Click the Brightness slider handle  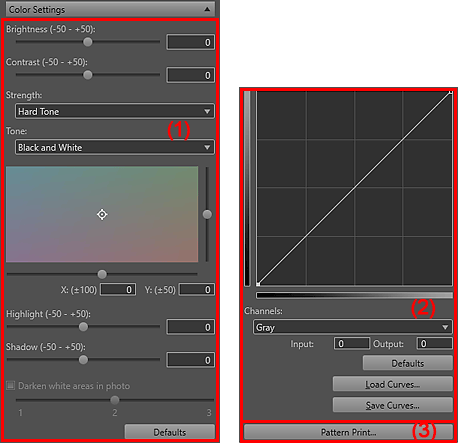[88, 42]
